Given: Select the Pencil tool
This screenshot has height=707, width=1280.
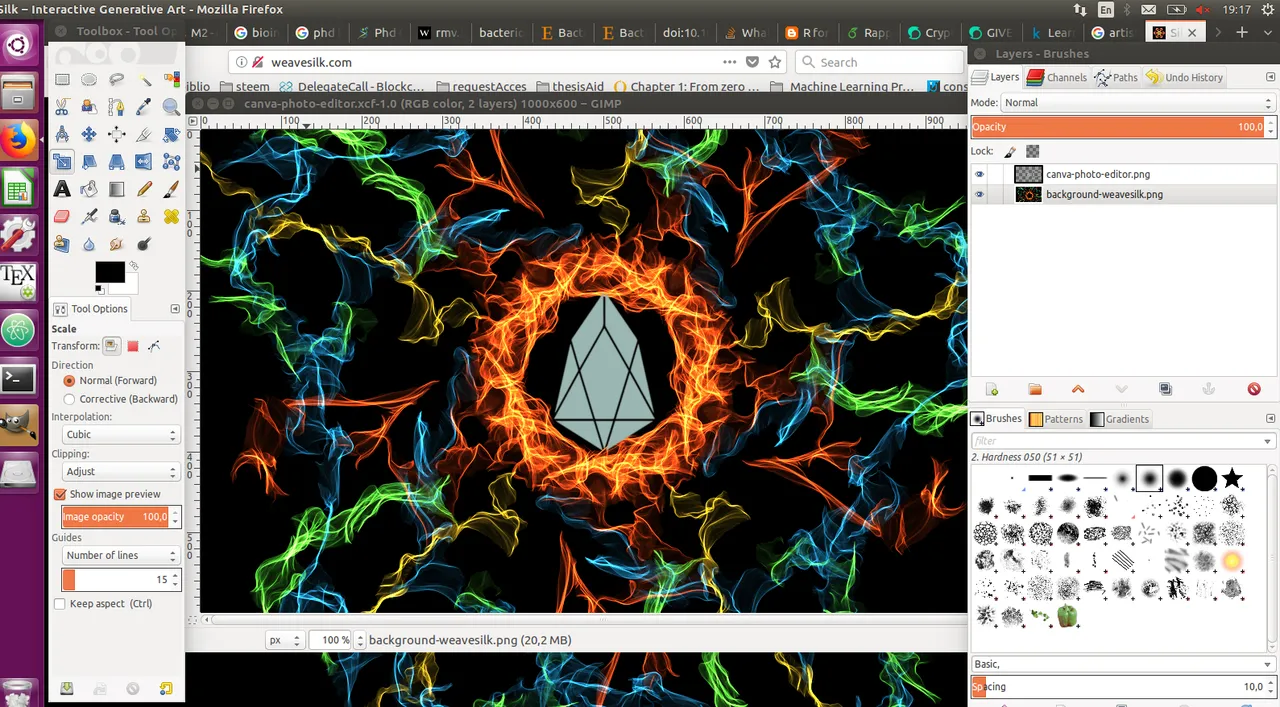Looking at the screenshot, I should [144, 188].
